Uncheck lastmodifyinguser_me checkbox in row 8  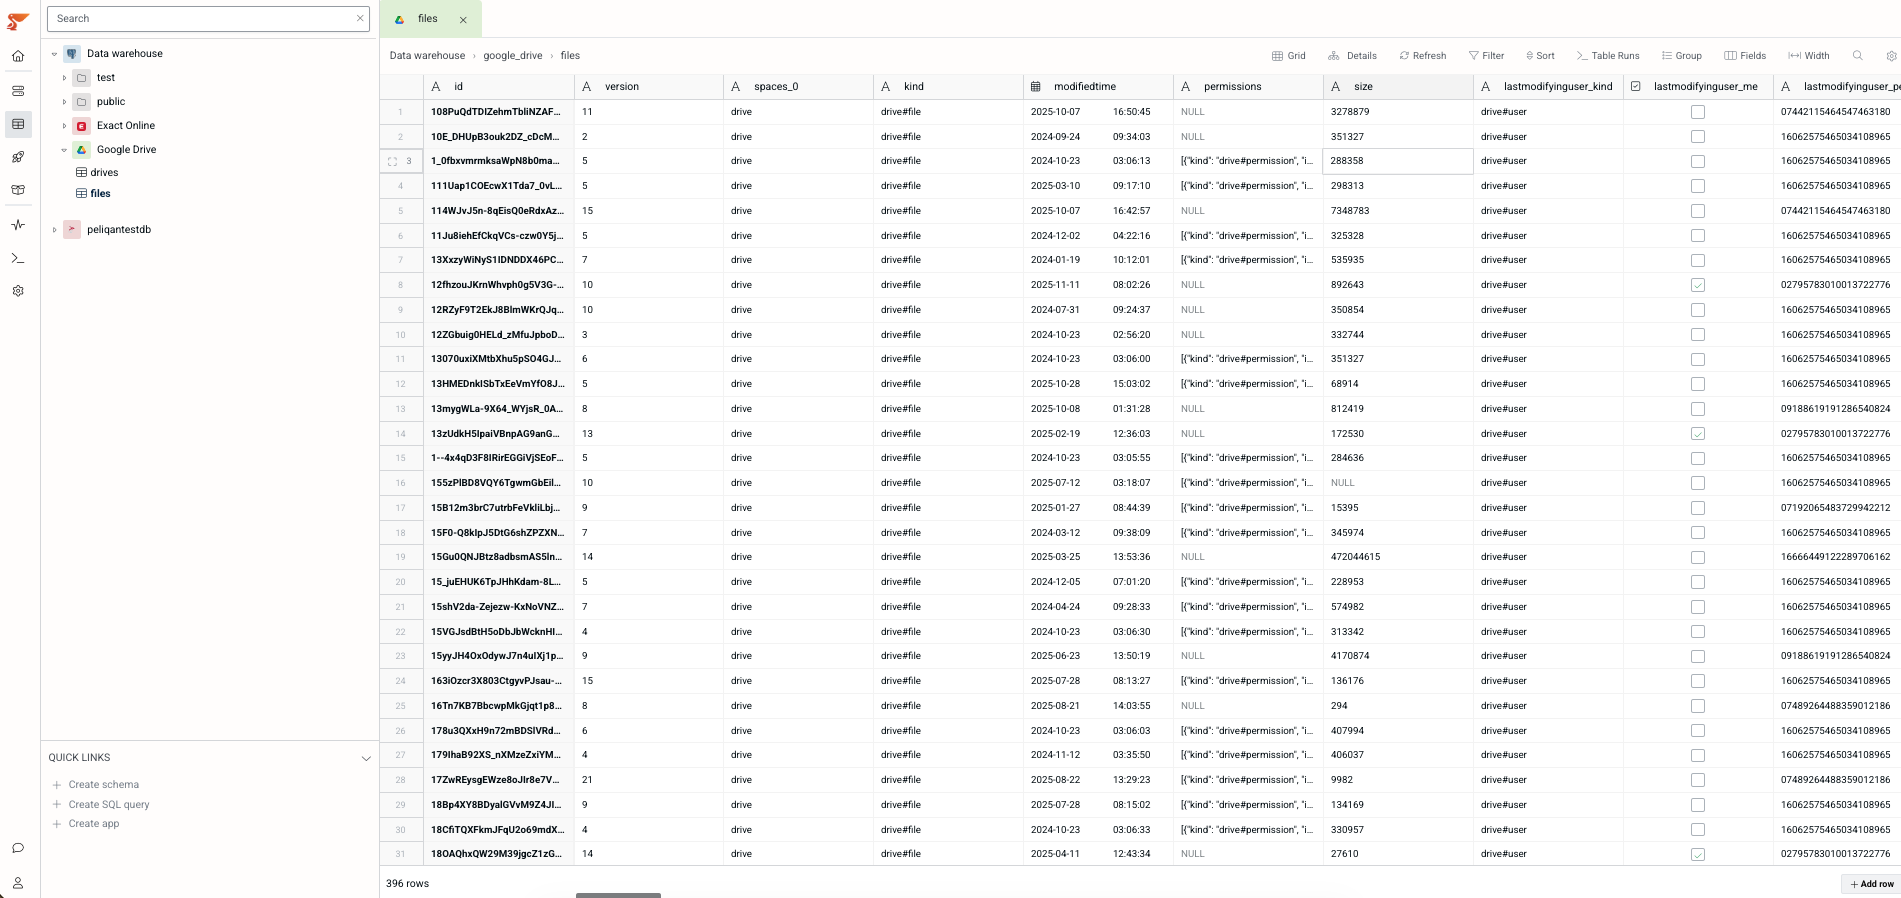click(1698, 285)
